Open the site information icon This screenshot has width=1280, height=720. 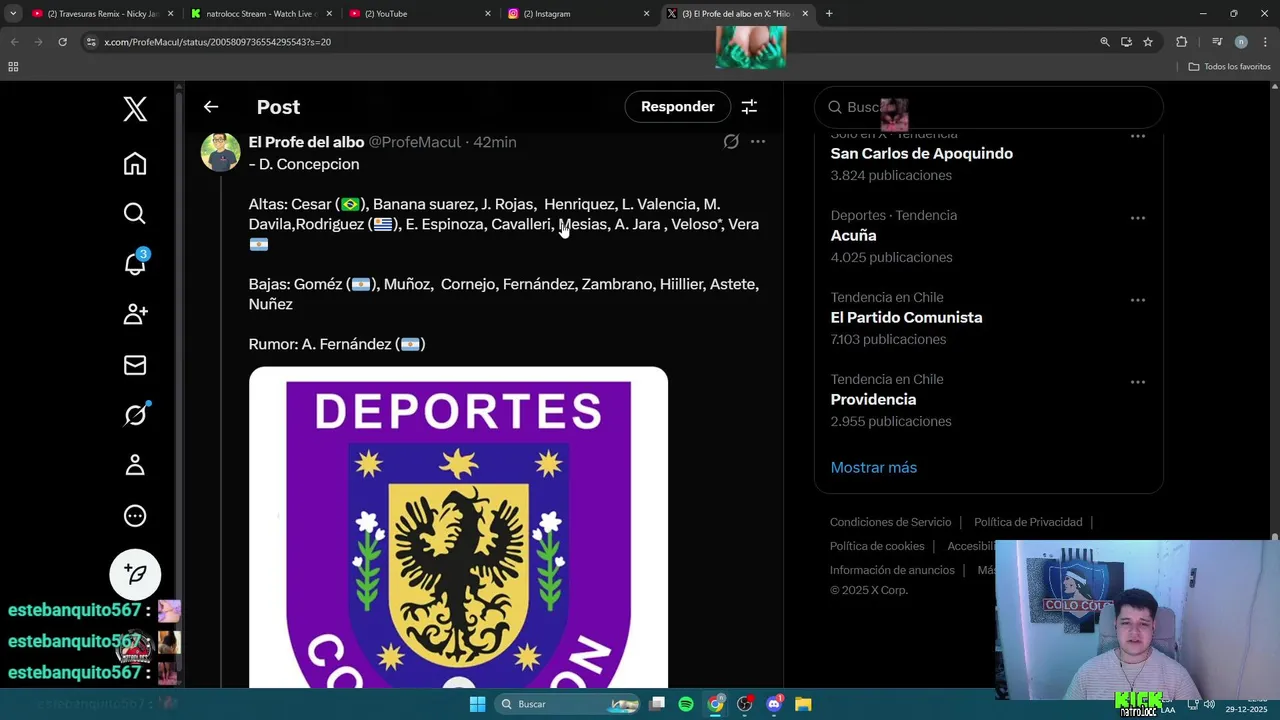[x=91, y=42]
